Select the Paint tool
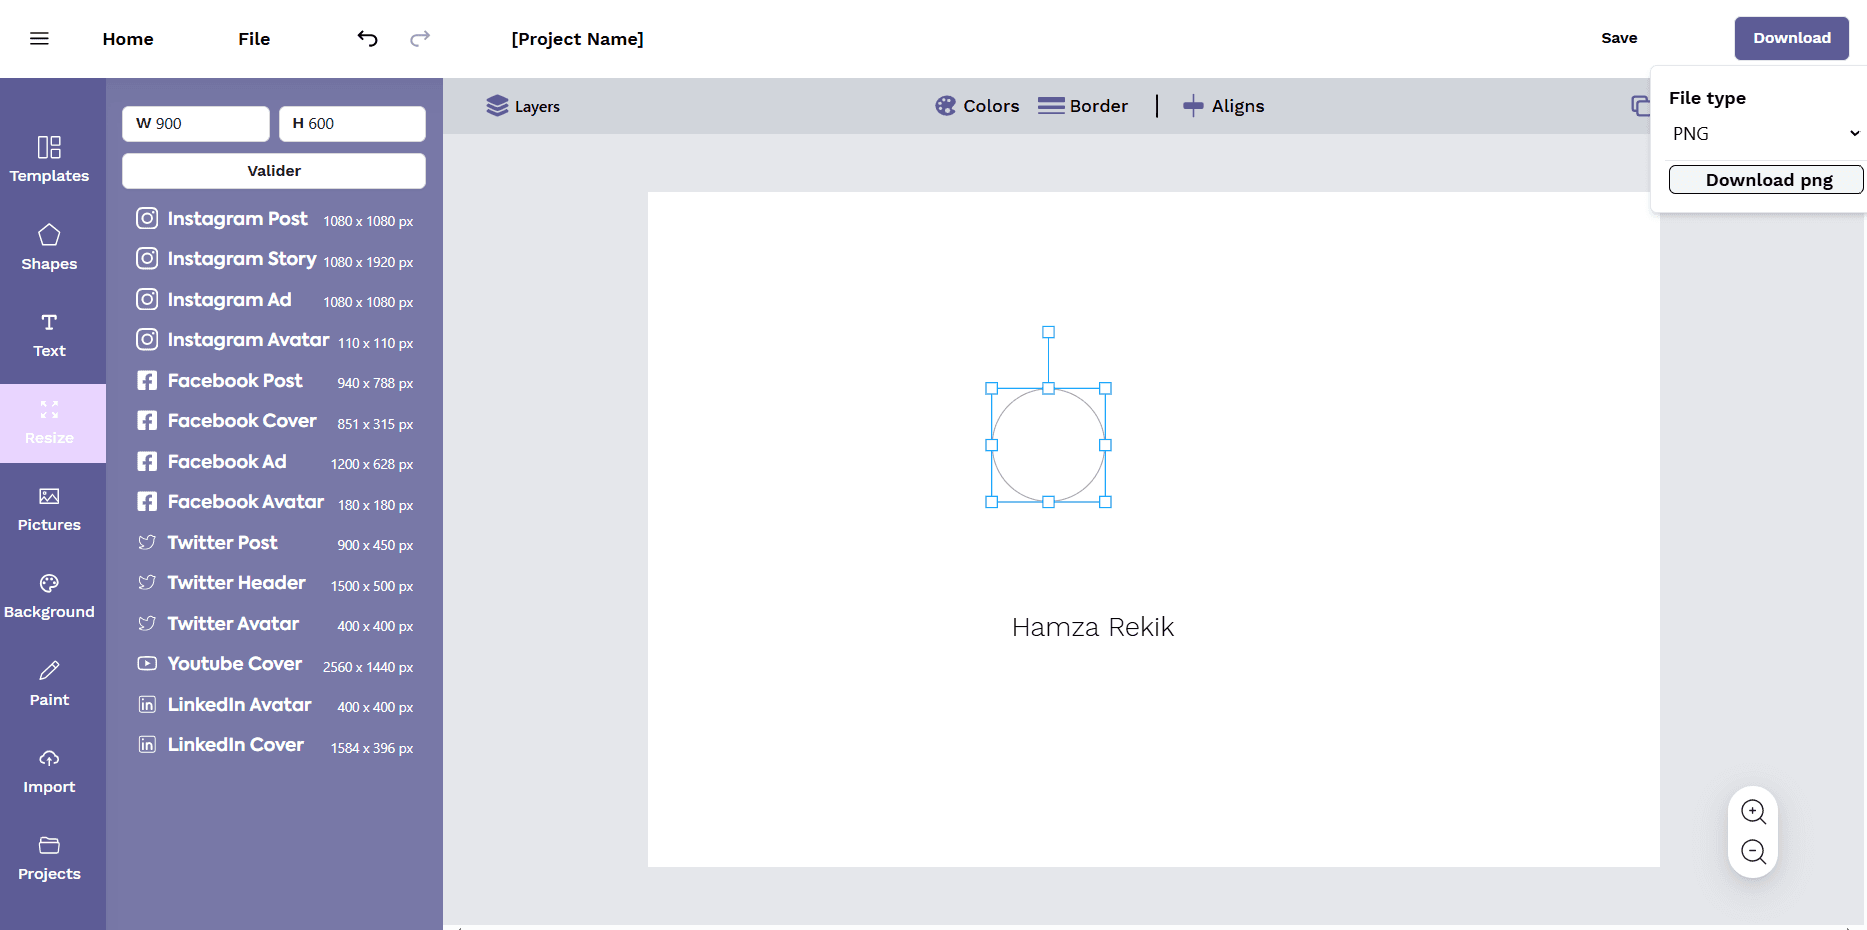Screen dimensions: 1867x930 (49, 683)
